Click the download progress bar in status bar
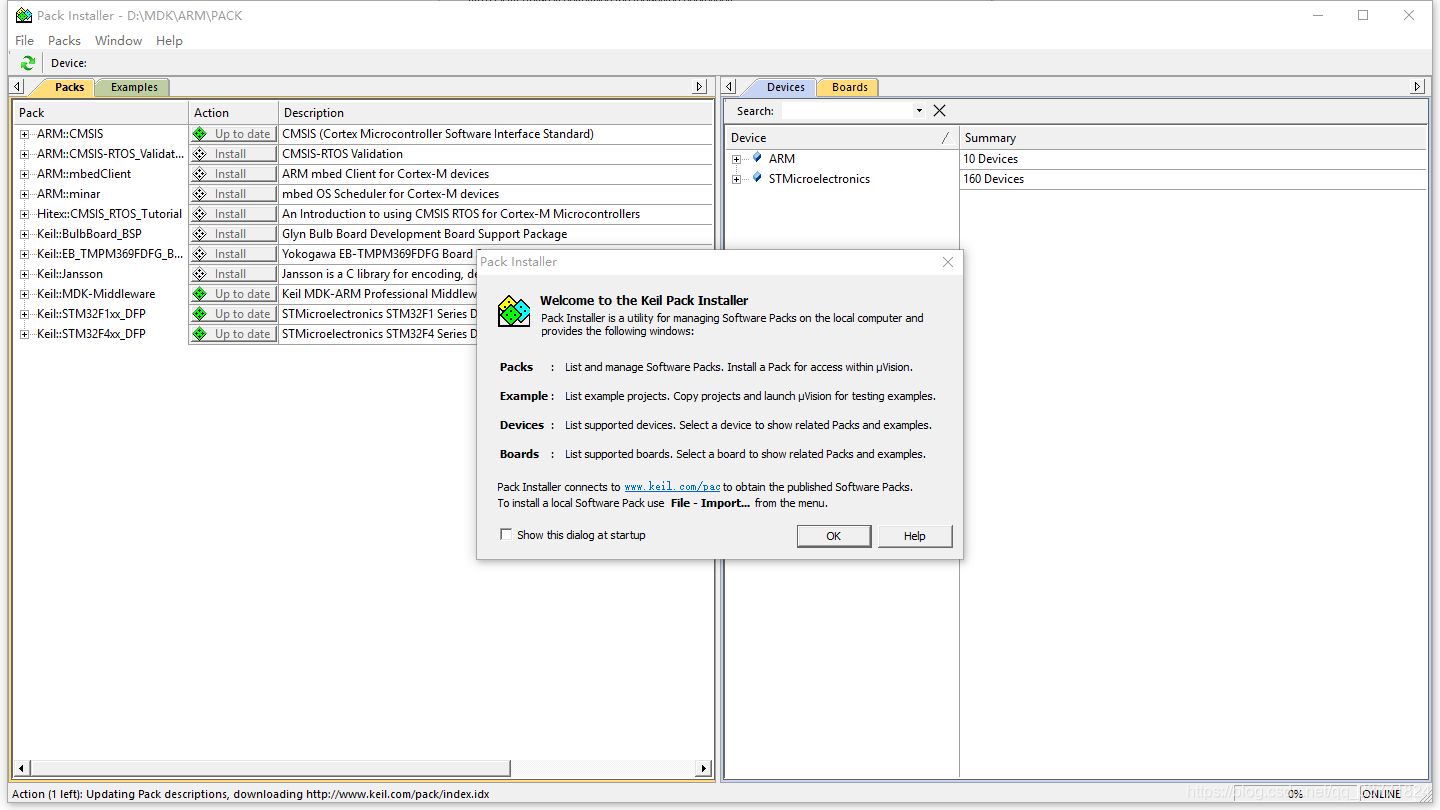Screen dimensions: 1440x810 (1295, 794)
